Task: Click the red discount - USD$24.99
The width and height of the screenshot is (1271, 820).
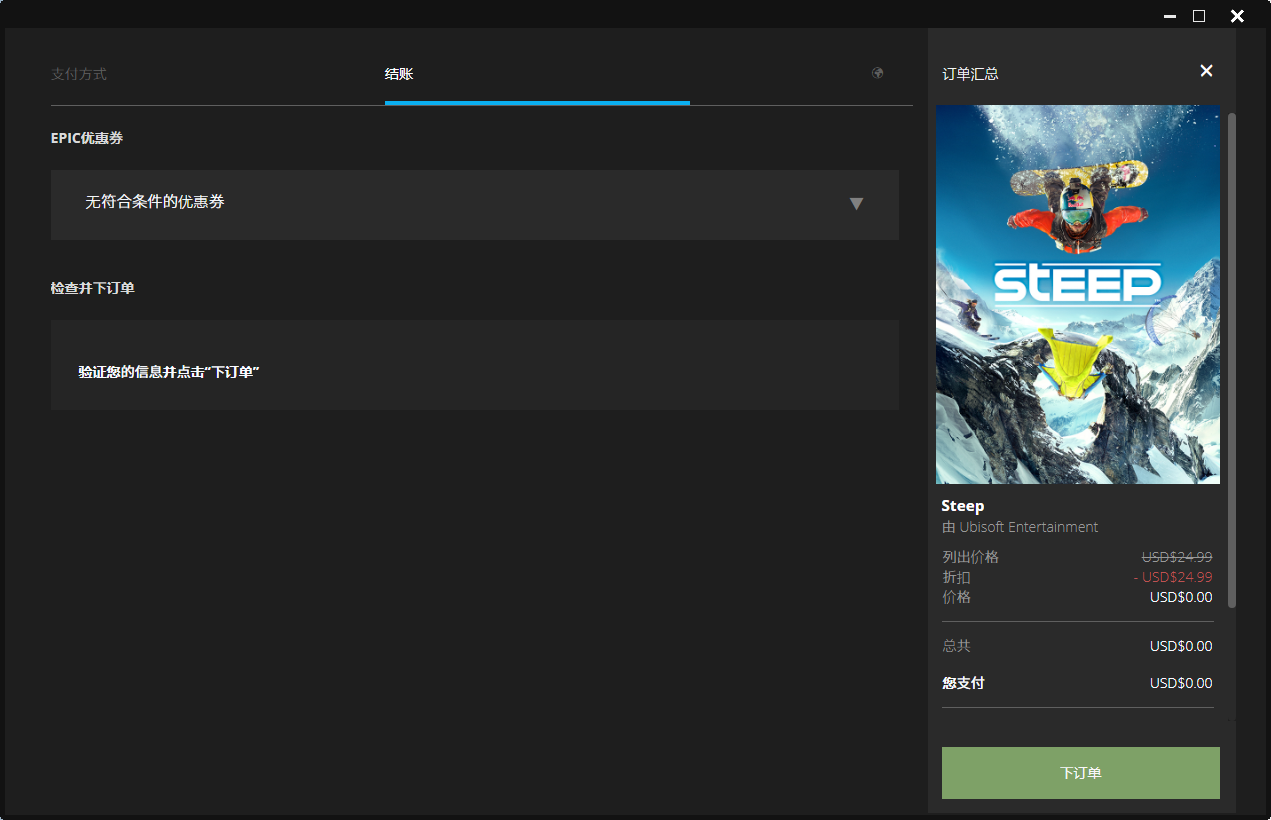Action: pyautogui.click(x=1173, y=577)
